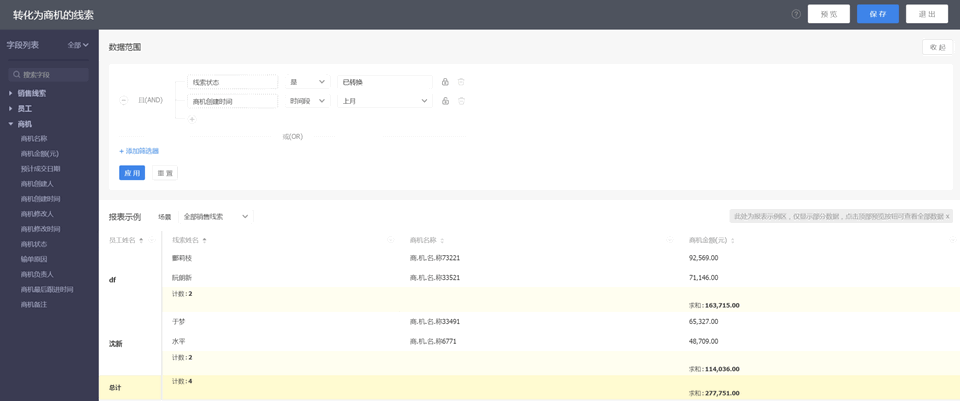960x401 pixels.
Task: Select the 商机状态 field
Action: 34,244
